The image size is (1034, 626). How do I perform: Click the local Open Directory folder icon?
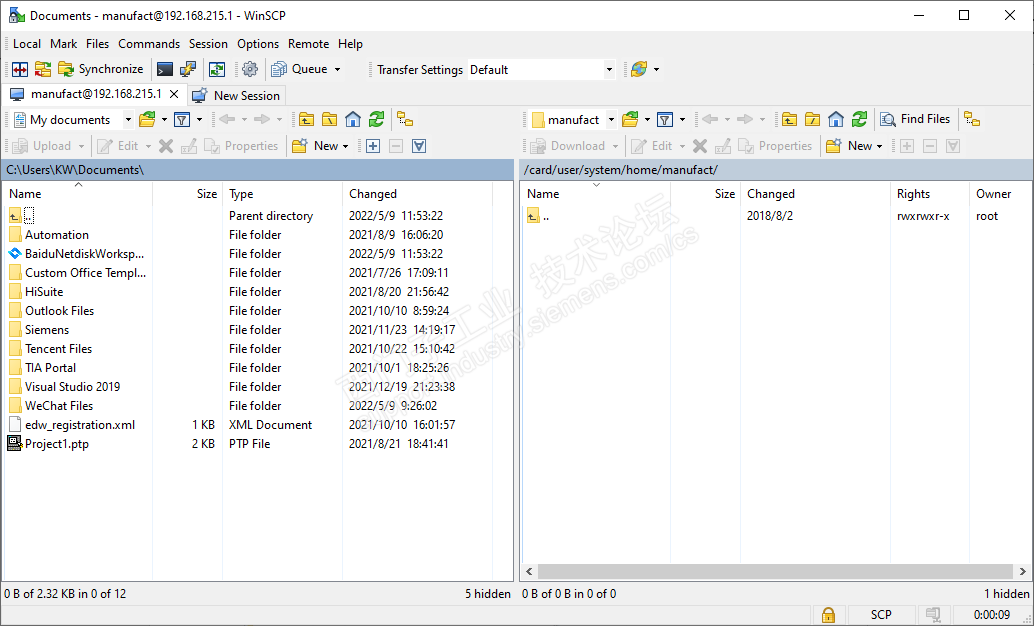[x=147, y=119]
